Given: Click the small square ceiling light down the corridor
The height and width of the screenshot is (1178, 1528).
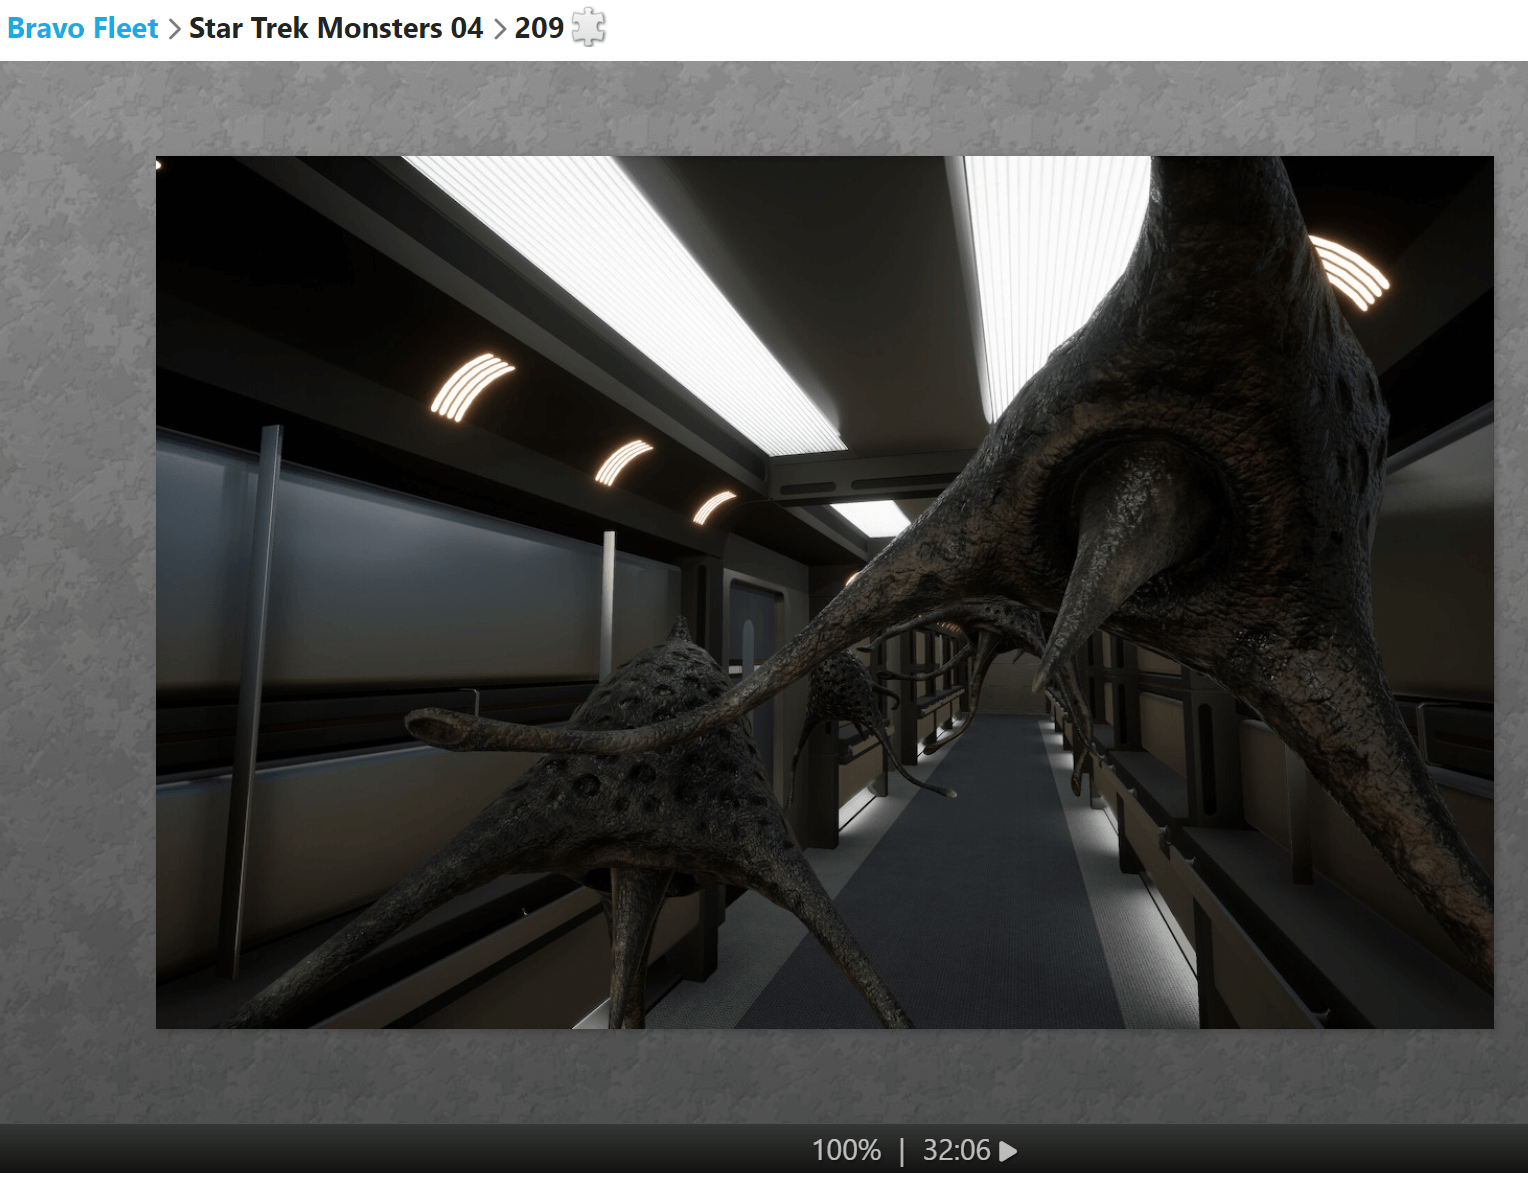Looking at the screenshot, I should (872, 516).
